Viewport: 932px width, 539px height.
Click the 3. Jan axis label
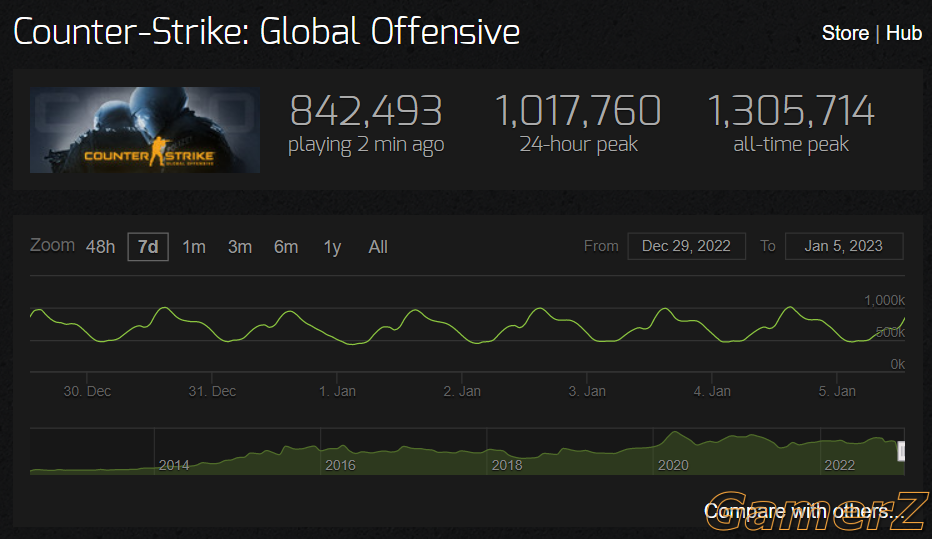[x=587, y=391]
